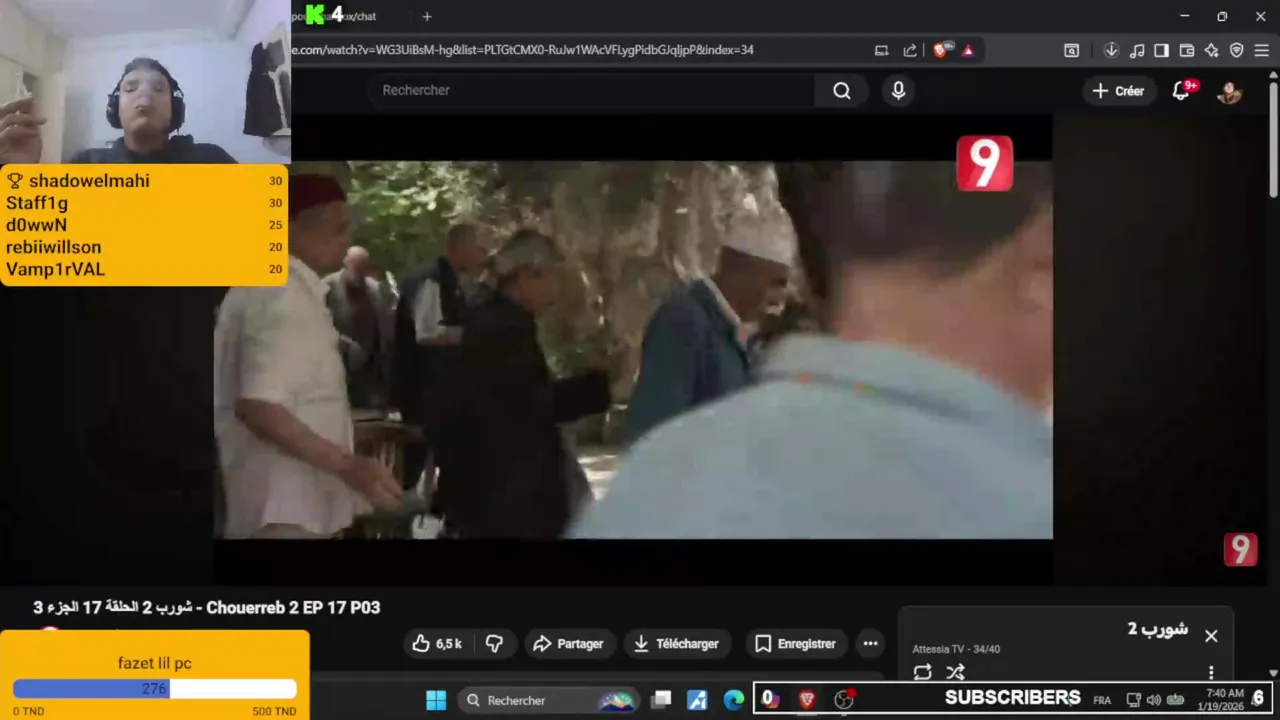Click the music note playlist icon

tap(1136, 50)
